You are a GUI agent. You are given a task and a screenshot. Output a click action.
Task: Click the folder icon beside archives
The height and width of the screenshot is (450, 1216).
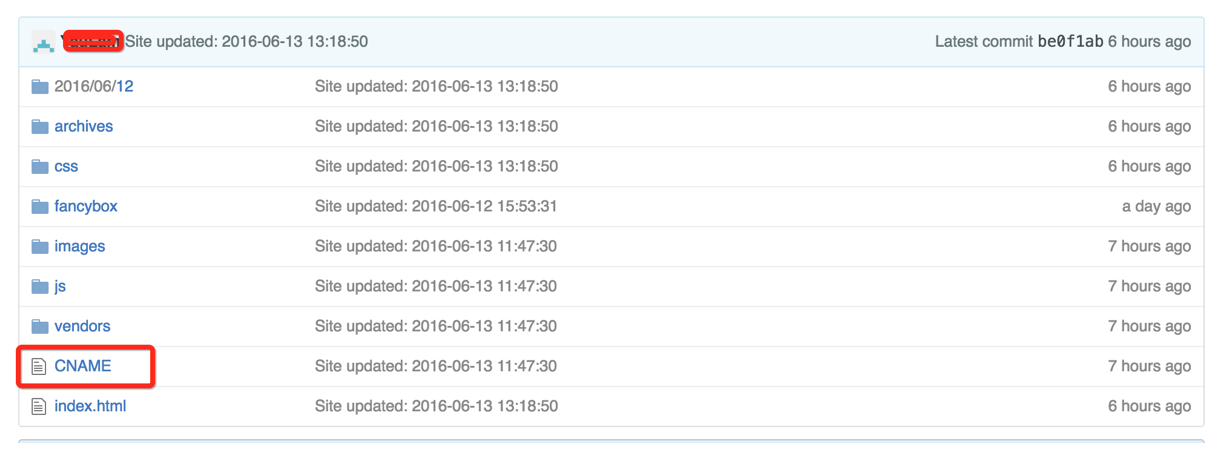(x=40, y=127)
